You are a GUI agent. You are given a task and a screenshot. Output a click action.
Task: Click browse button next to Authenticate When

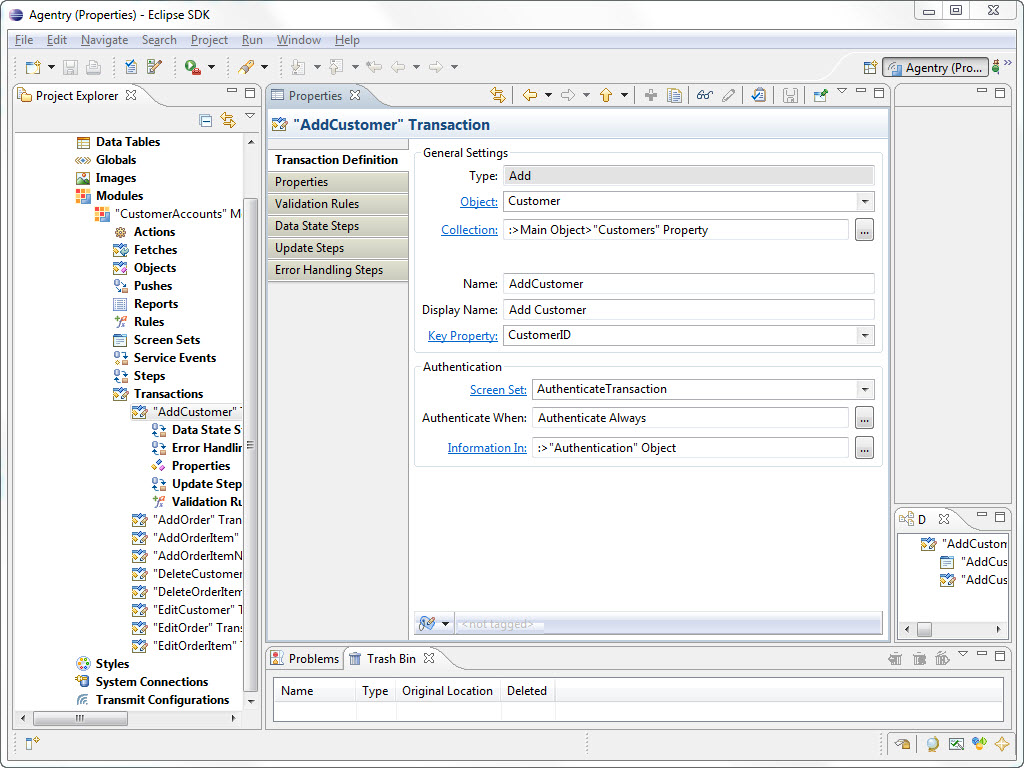click(865, 418)
